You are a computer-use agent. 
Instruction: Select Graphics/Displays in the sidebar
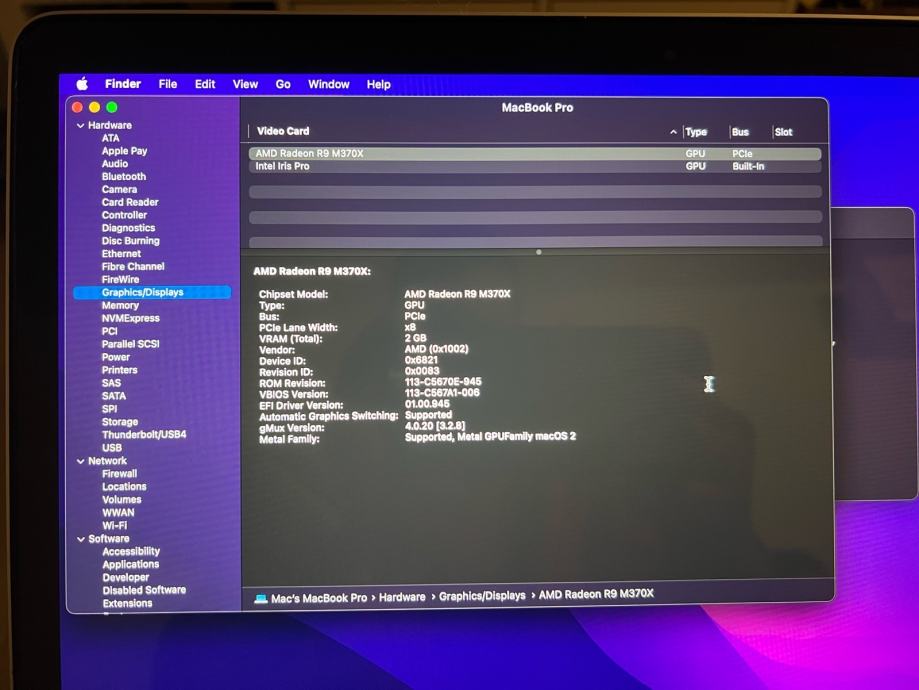pyautogui.click(x=152, y=292)
